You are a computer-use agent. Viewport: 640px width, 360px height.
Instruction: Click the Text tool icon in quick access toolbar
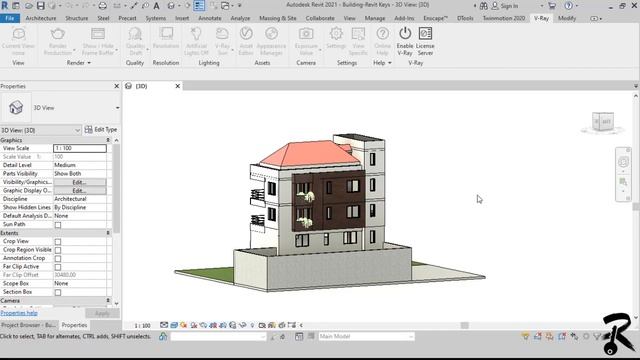pyautogui.click(x=156, y=6)
